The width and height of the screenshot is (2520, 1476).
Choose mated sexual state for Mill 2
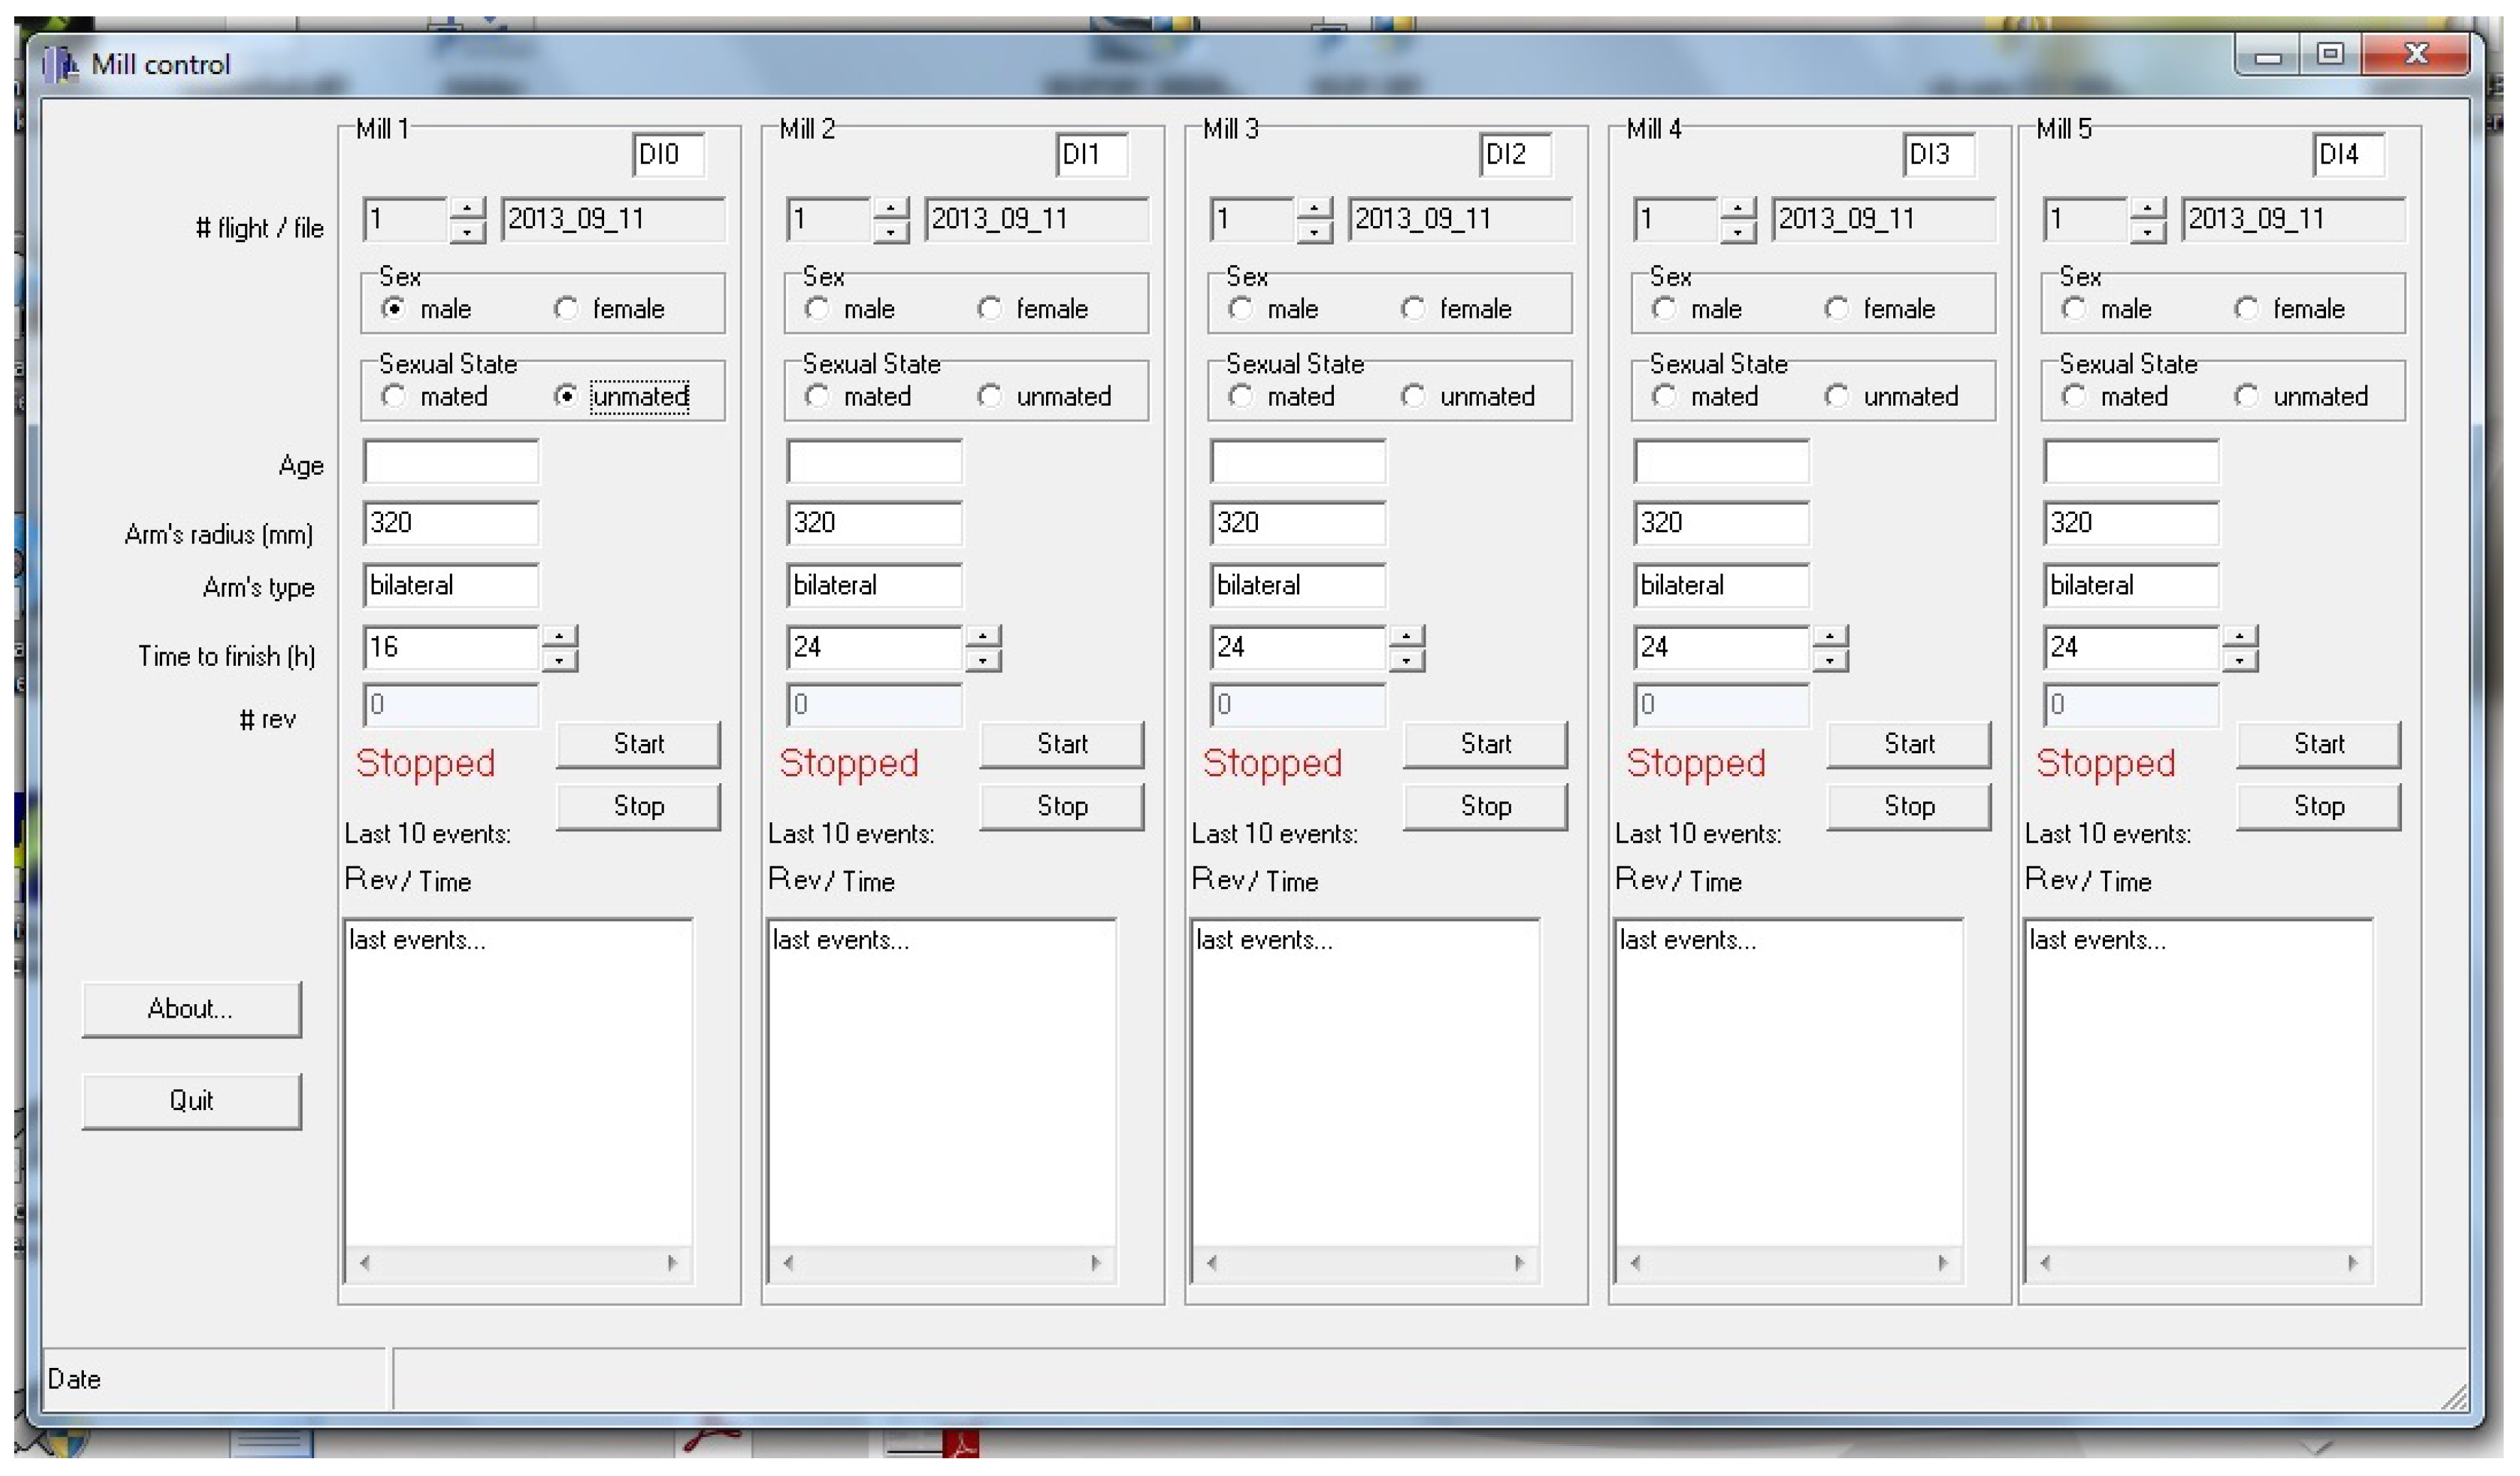(817, 397)
